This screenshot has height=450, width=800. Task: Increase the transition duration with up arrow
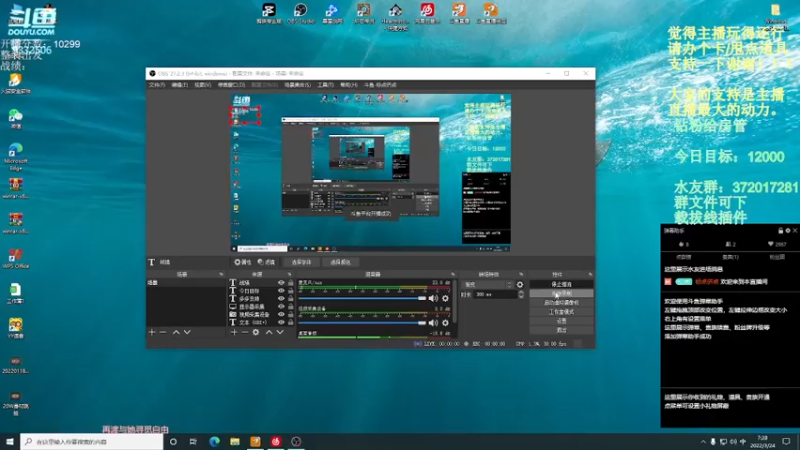(x=521, y=292)
